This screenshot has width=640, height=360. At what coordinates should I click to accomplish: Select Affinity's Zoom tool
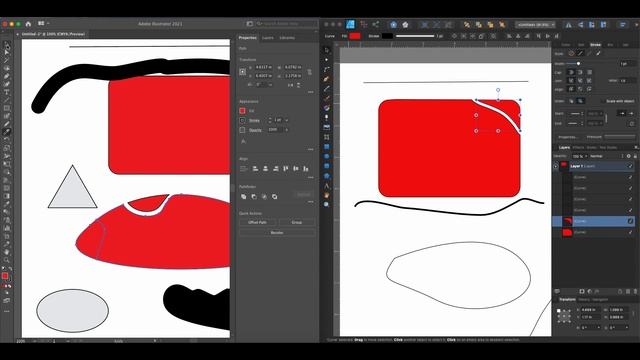click(327, 205)
